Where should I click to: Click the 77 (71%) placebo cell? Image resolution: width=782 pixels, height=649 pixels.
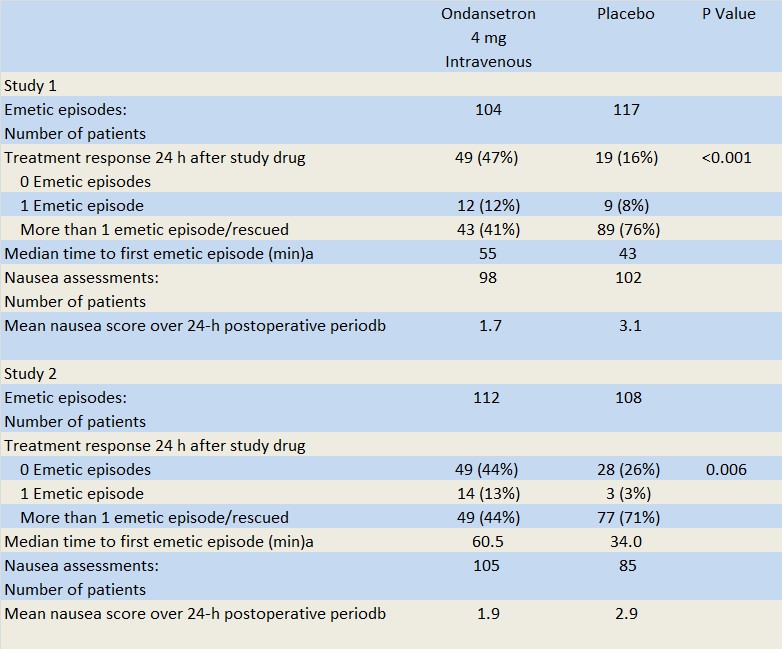pos(627,518)
